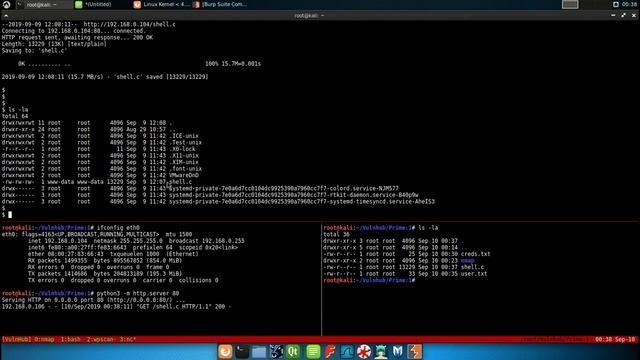Image resolution: width=640 pixels, height=360 pixels.
Task: Click the .X0-lock file entry
Action: pyautogui.click(x=182, y=149)
